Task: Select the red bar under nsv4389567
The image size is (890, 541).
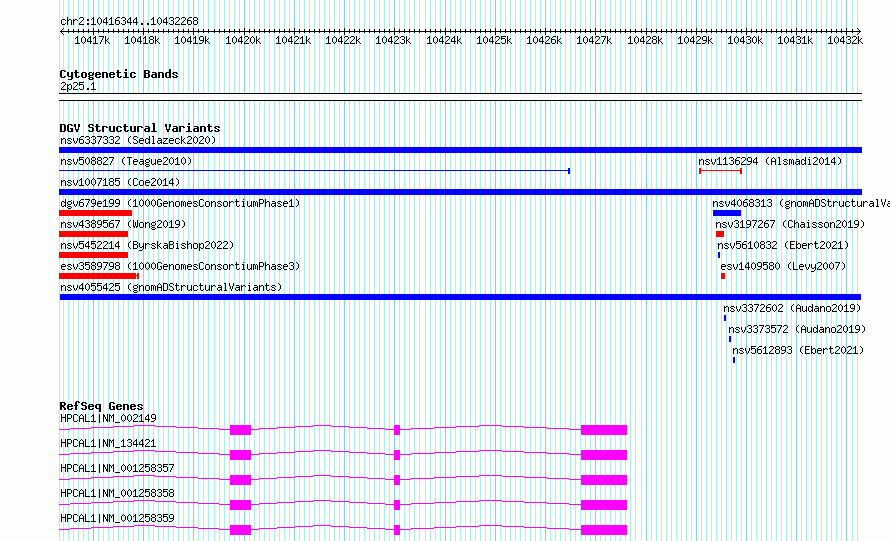Action: coord(94,234)
